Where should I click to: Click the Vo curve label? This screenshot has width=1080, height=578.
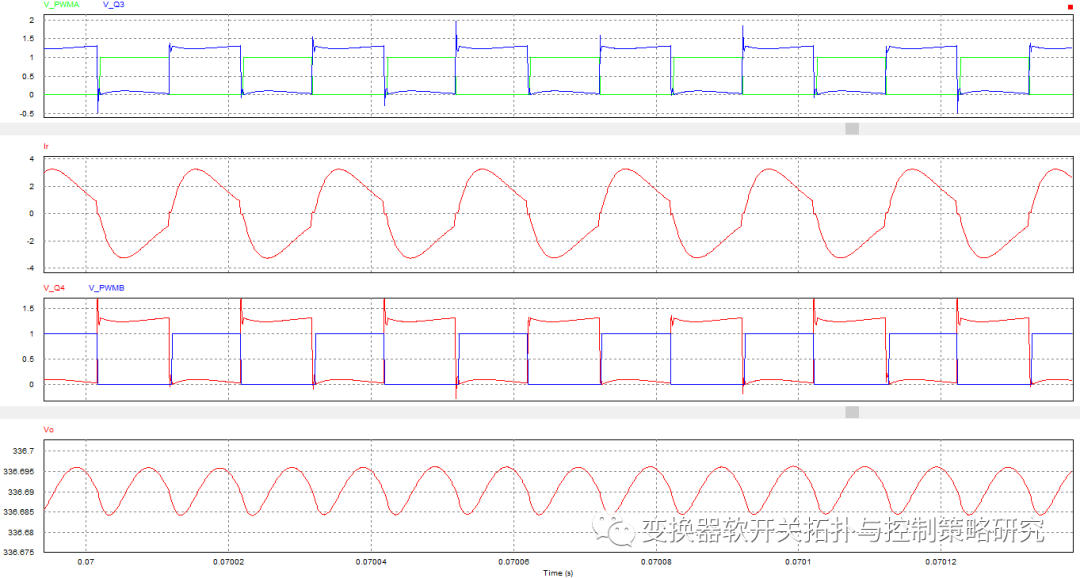(48, 430)
